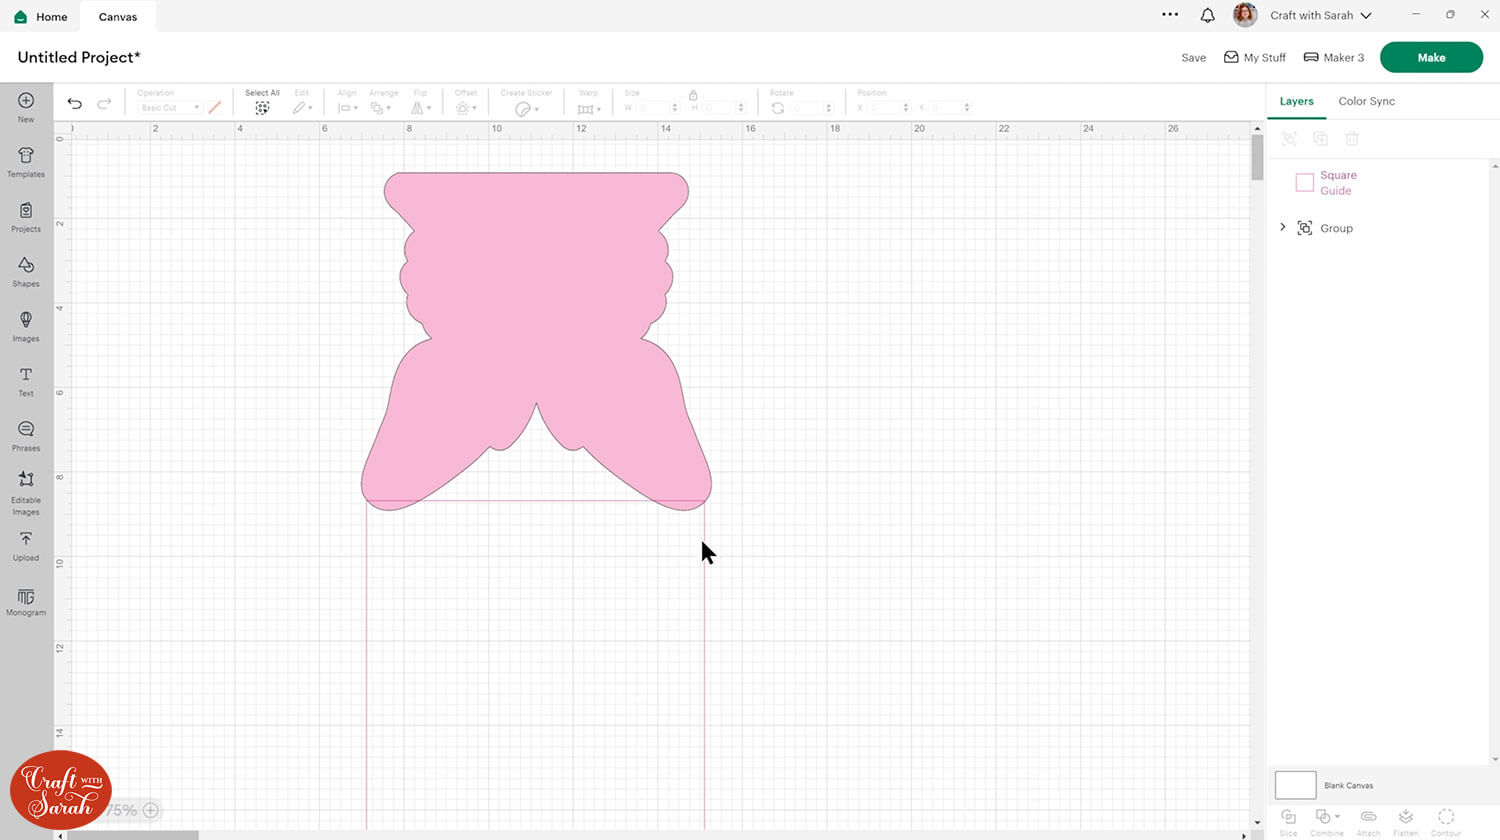The image size is (1500, 840).
Task: Open the Templates panel
Action: [x=26, y=161]
